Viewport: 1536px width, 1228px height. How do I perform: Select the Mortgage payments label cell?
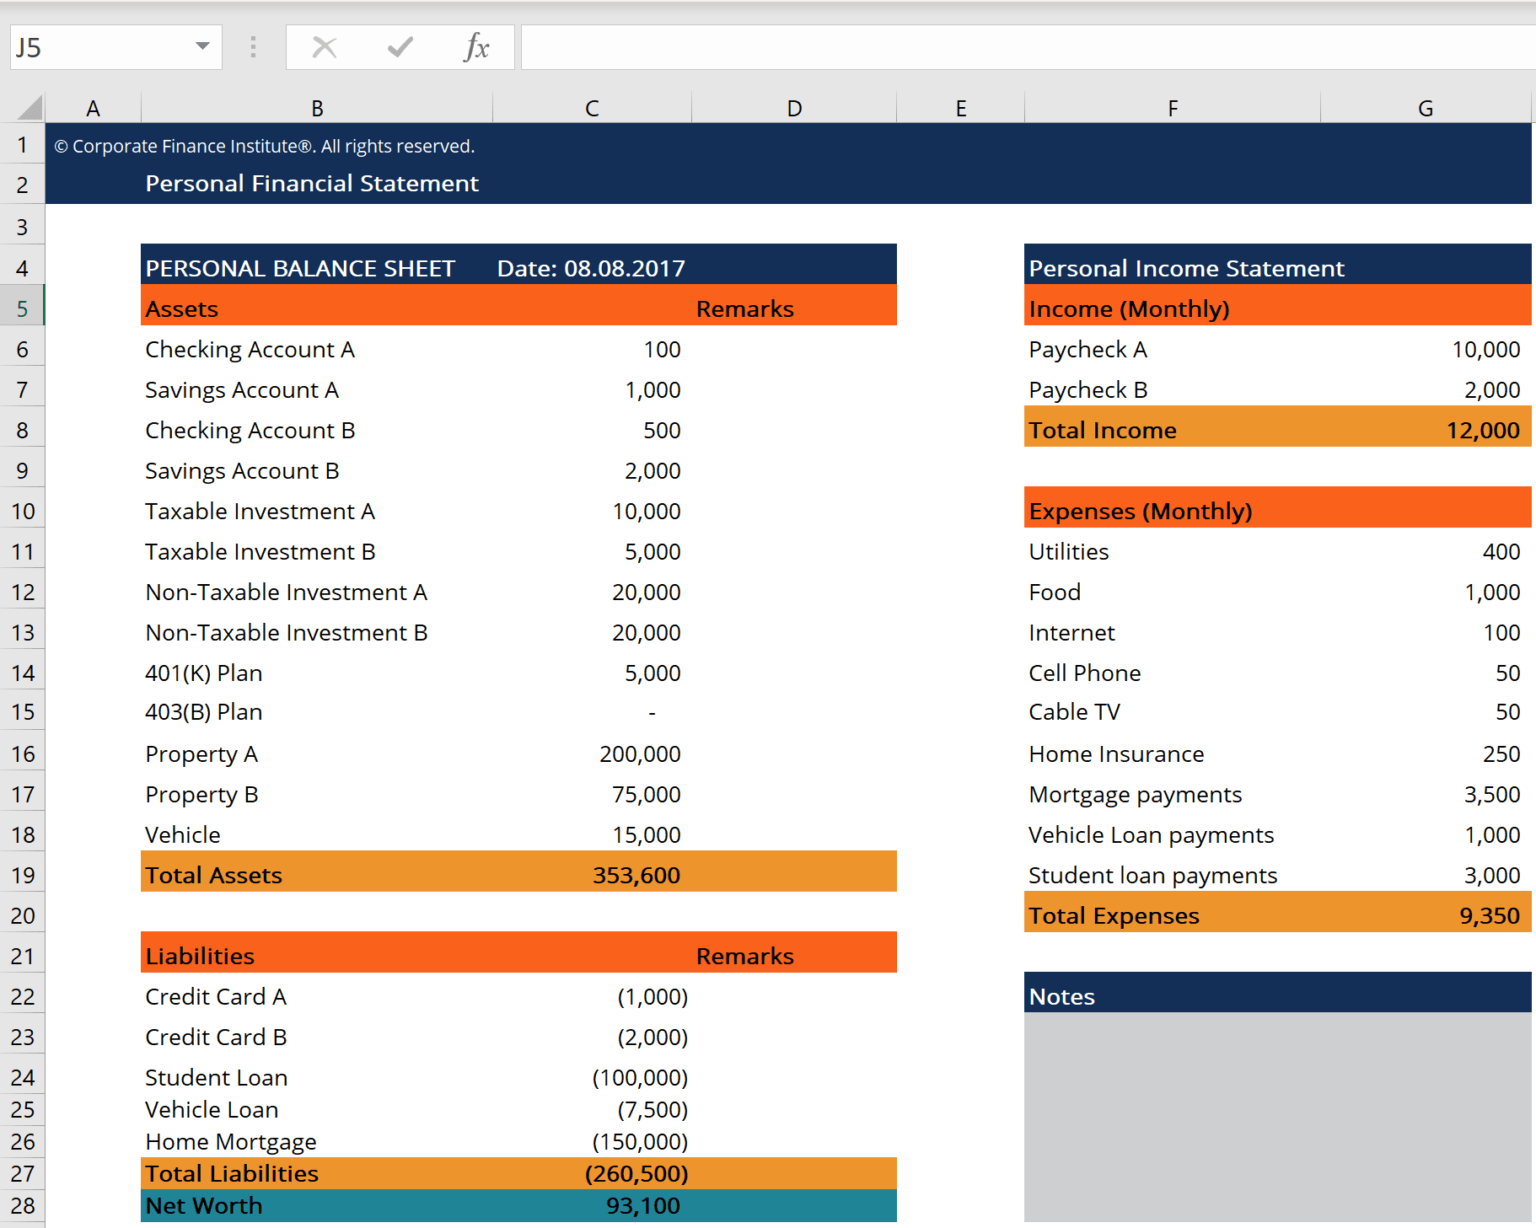tap(1135, 794)
